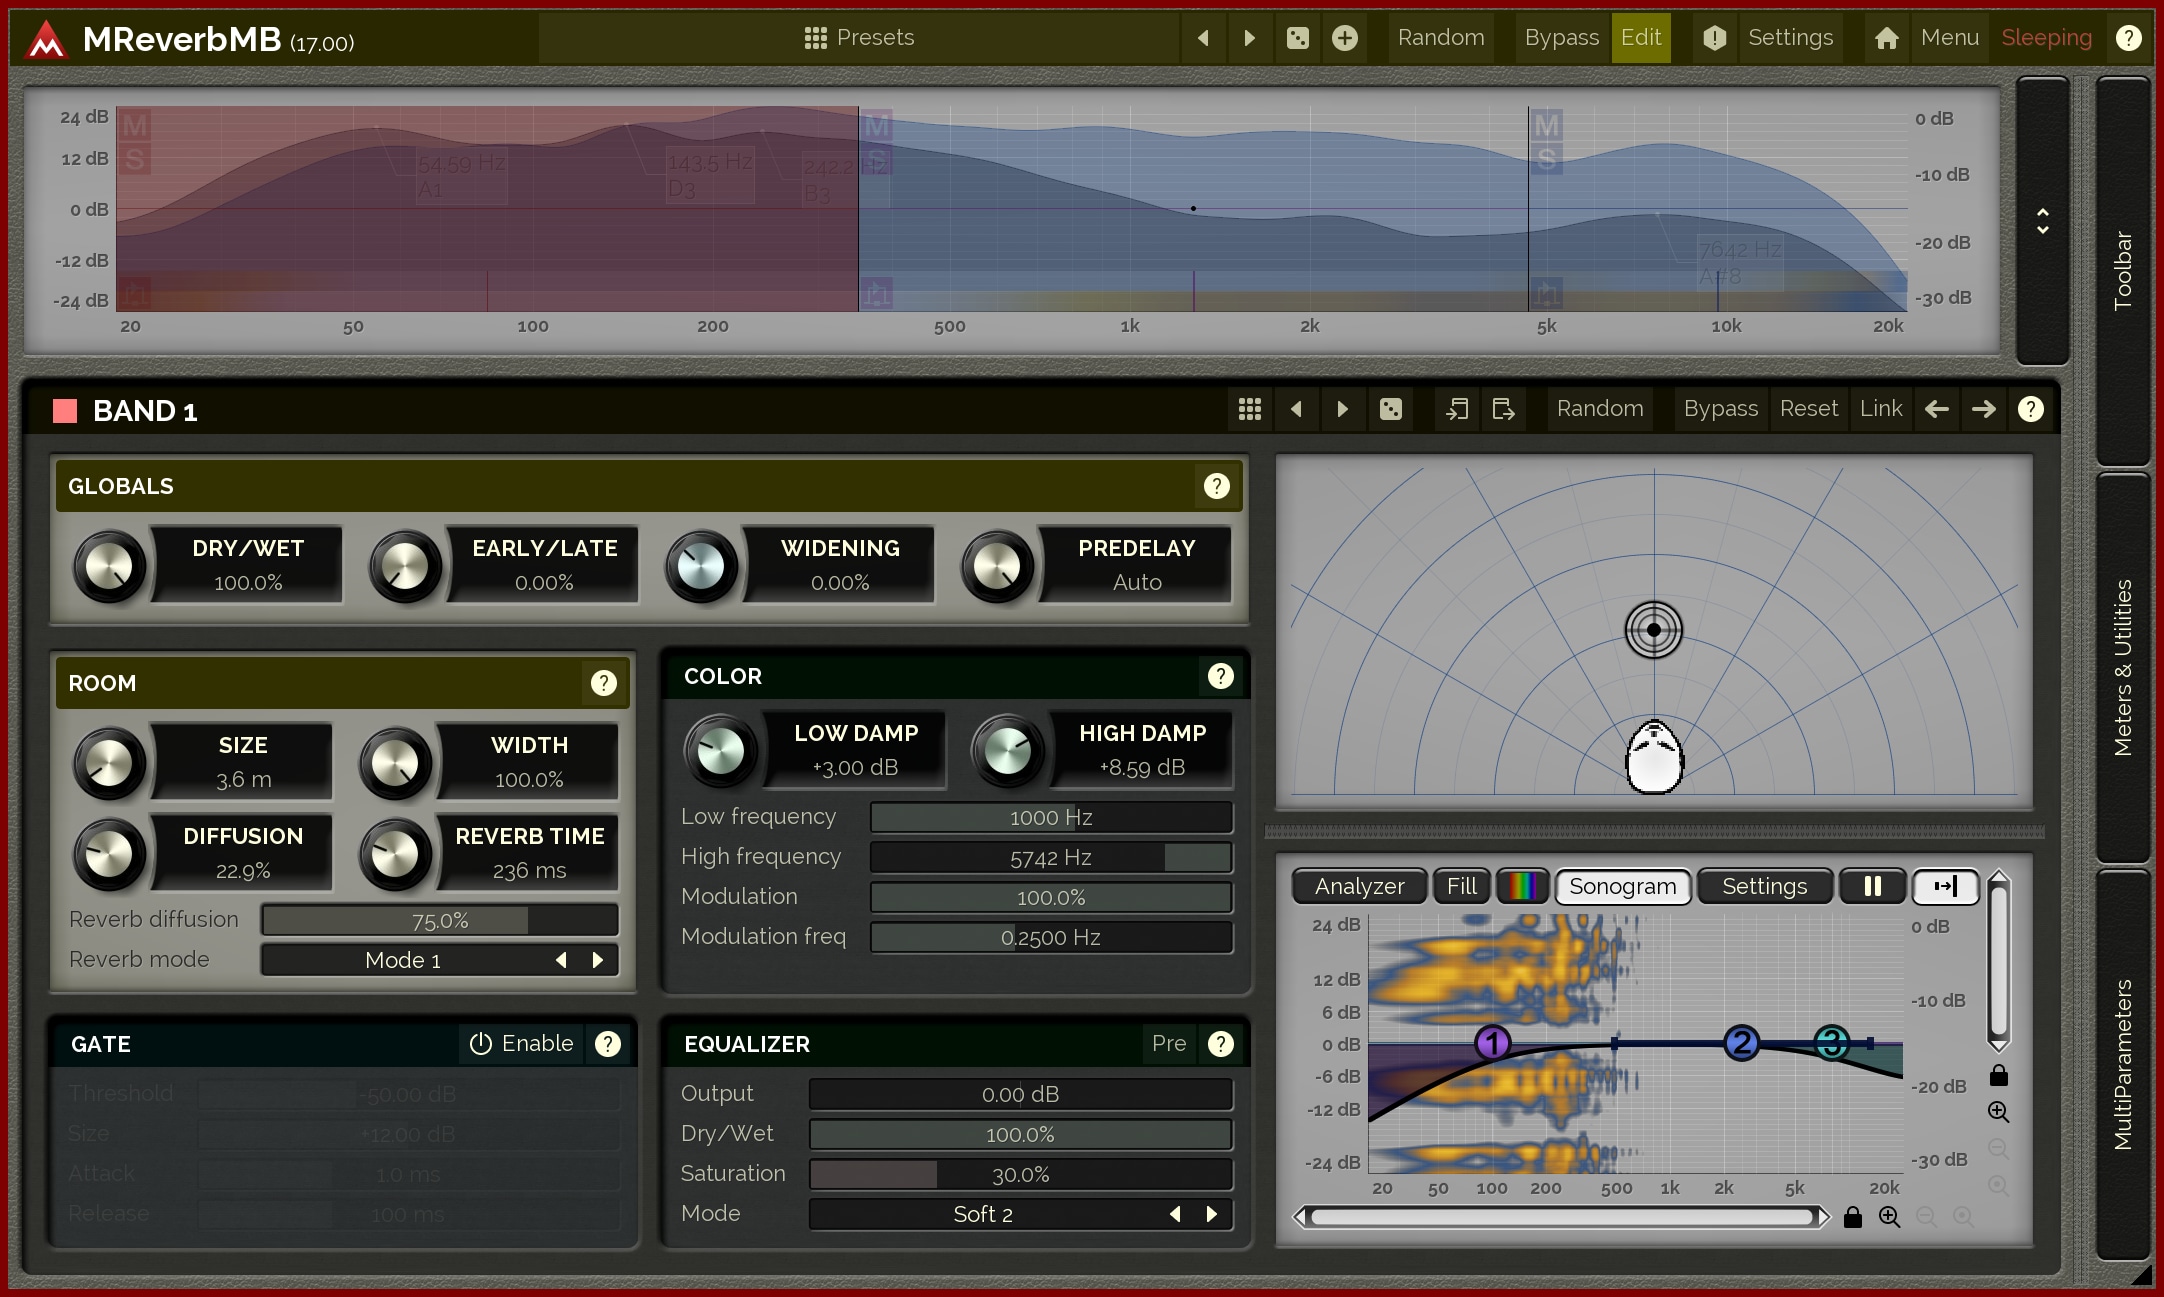This screenshot has width=2164, height=1297.
Task: Pause the analyzer display
Action: click(1872, 886)
